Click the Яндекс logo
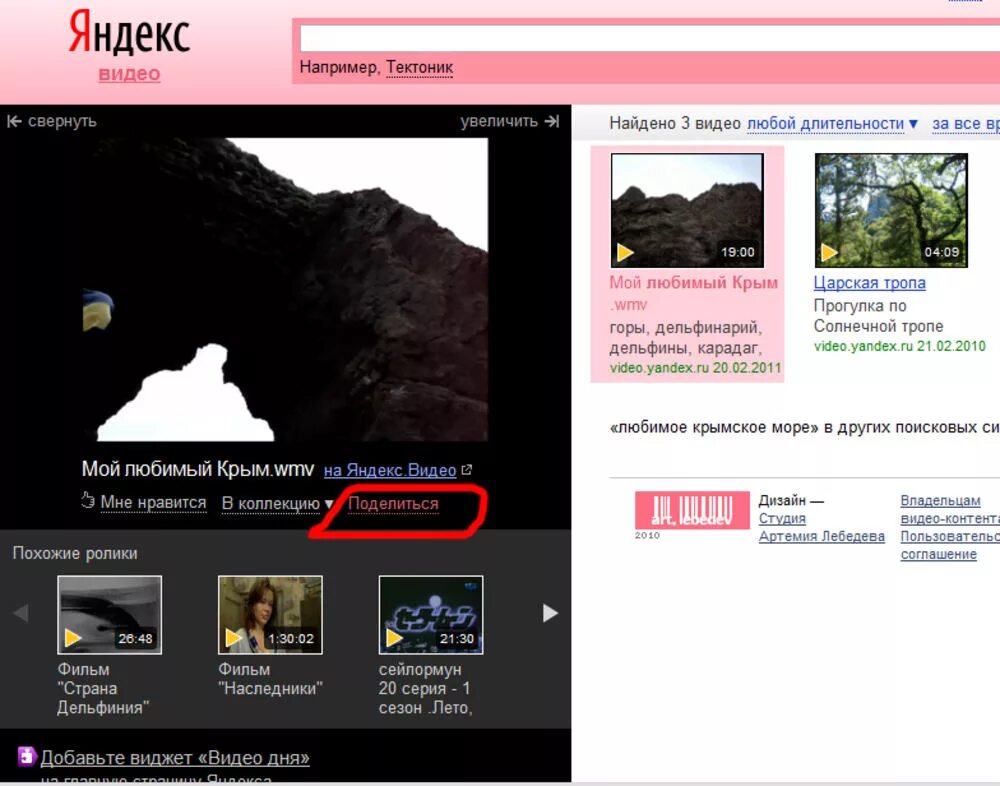This screenshot has width=1000, height=786. tap(129, 31)
